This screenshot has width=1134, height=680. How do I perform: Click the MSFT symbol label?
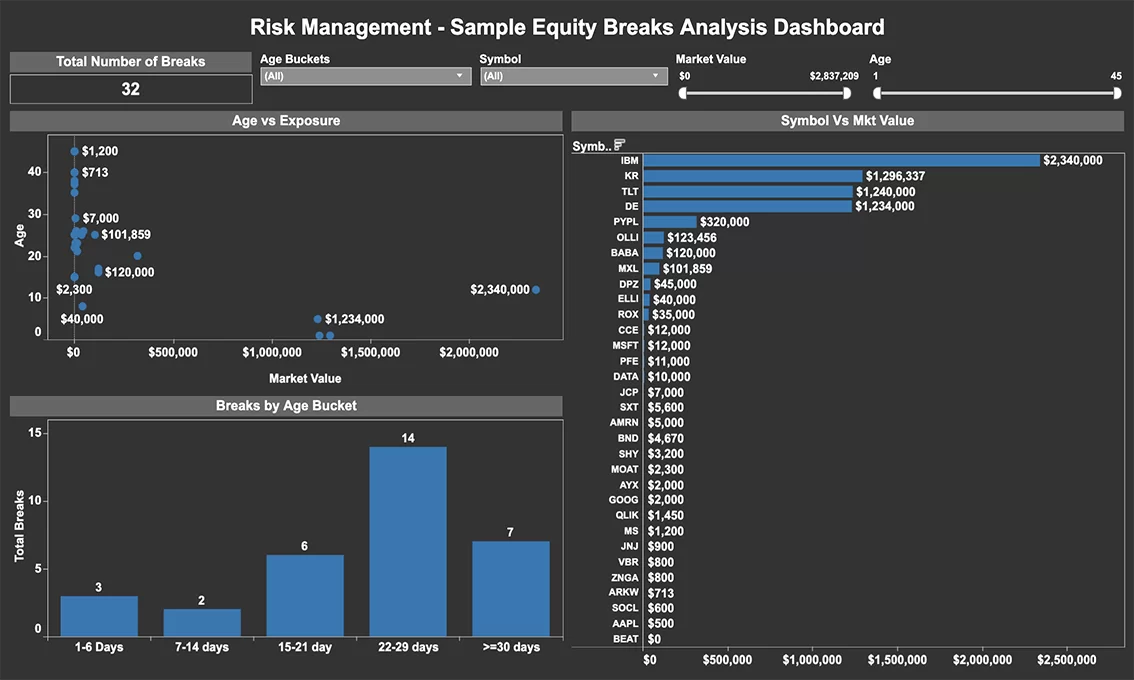click(626, 346)
